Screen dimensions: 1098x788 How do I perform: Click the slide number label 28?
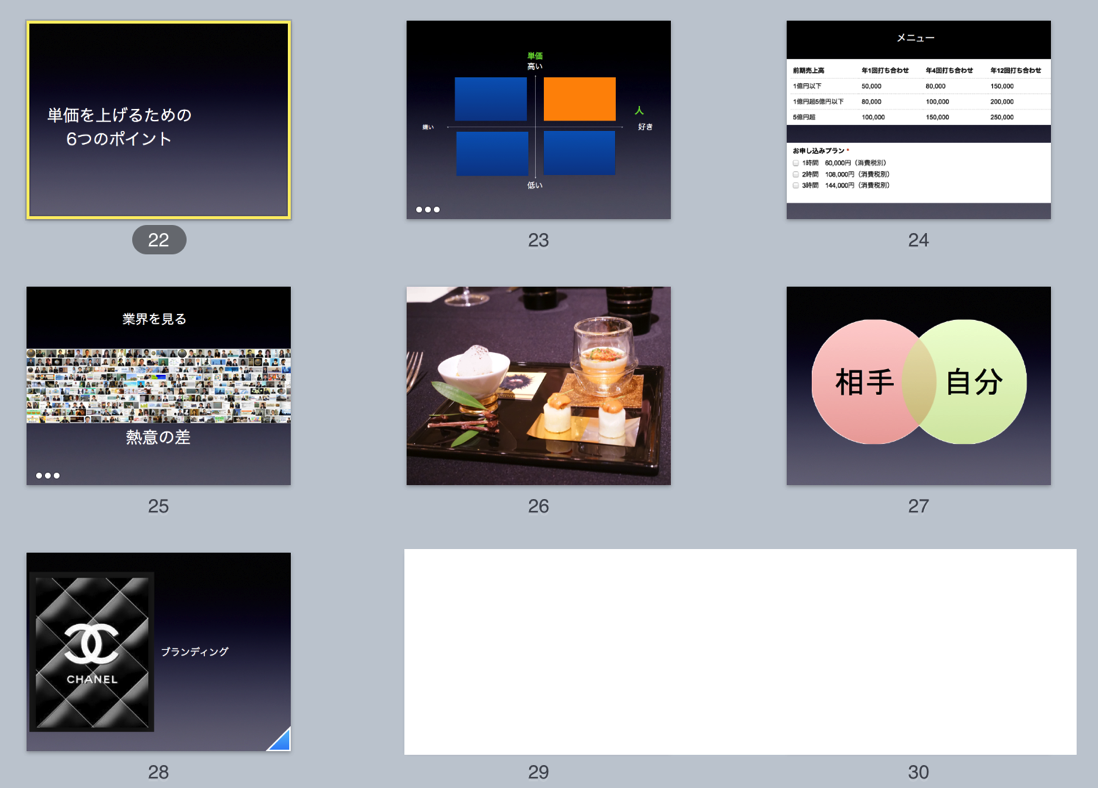click(158, 772)
